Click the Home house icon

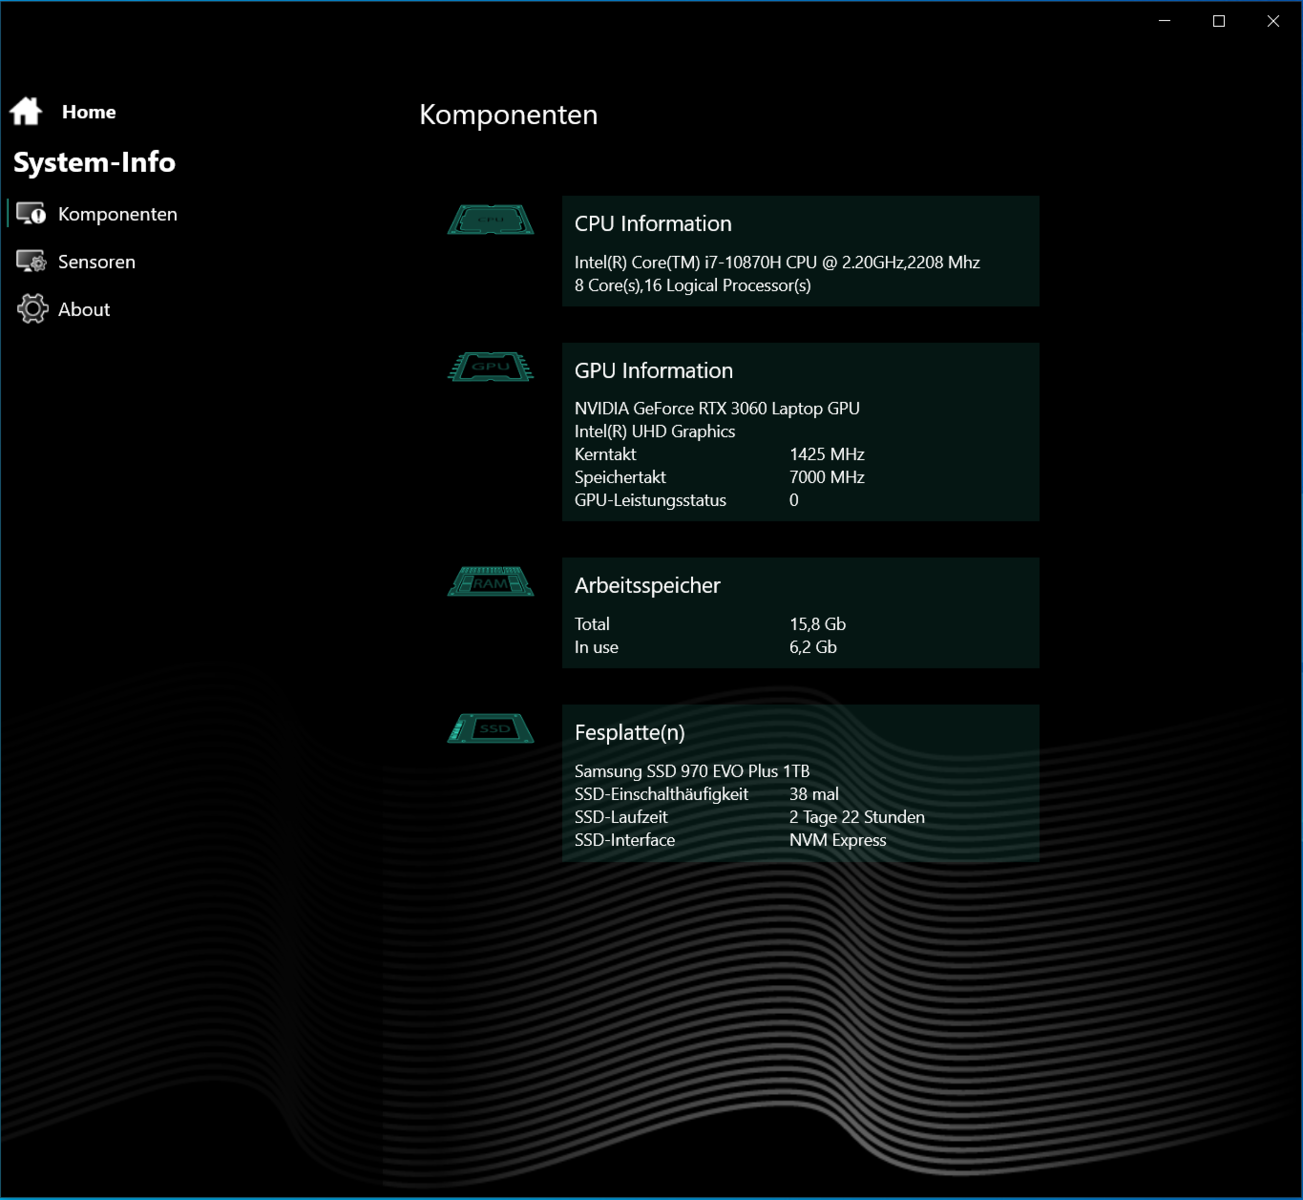(26, 111)
